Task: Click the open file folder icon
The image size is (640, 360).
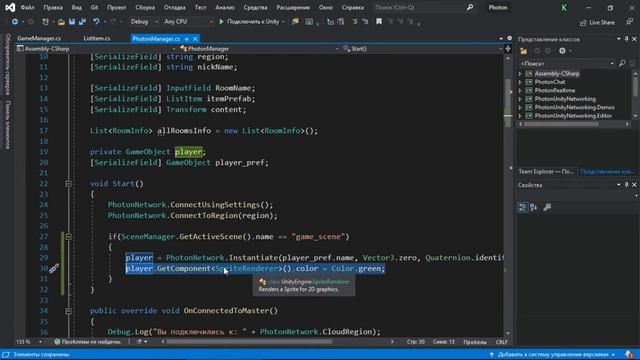Action: [x=61, y=22]
